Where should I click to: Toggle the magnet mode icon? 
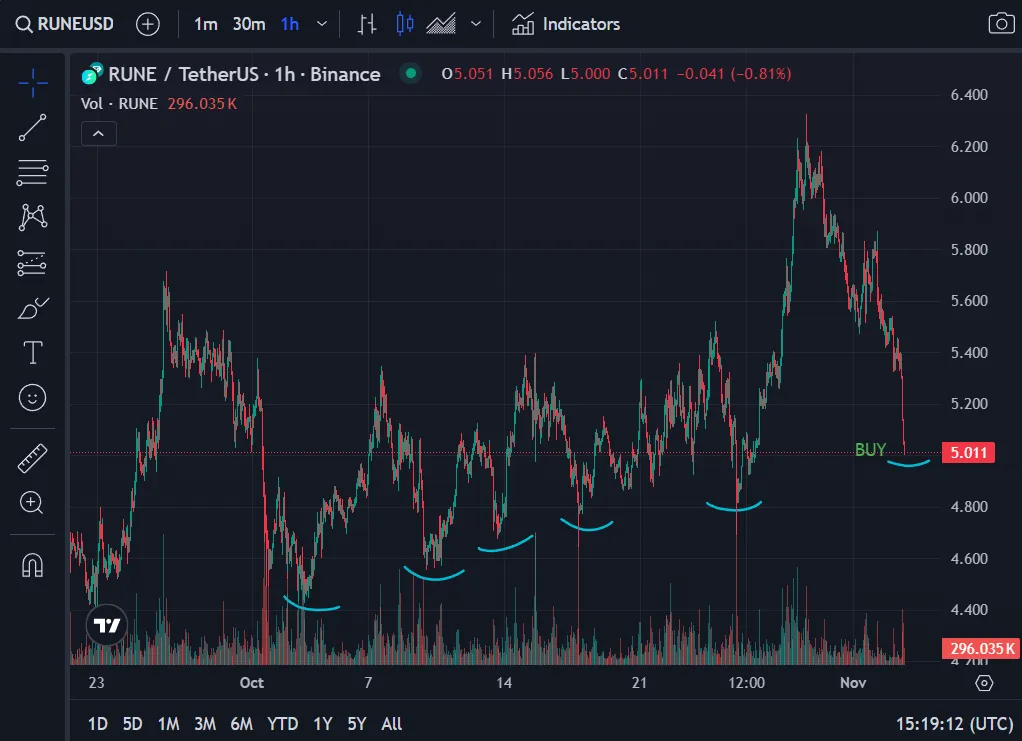(33, 564)
